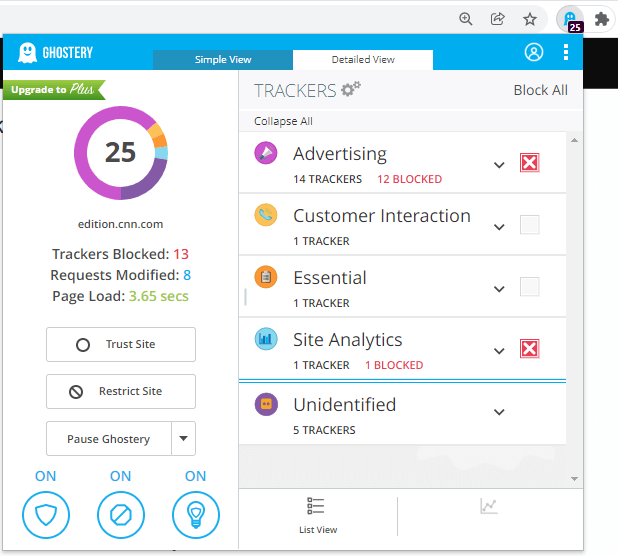Click the browser share page icon
Viewport: 618px width, 556px height.
click(497, 19)
